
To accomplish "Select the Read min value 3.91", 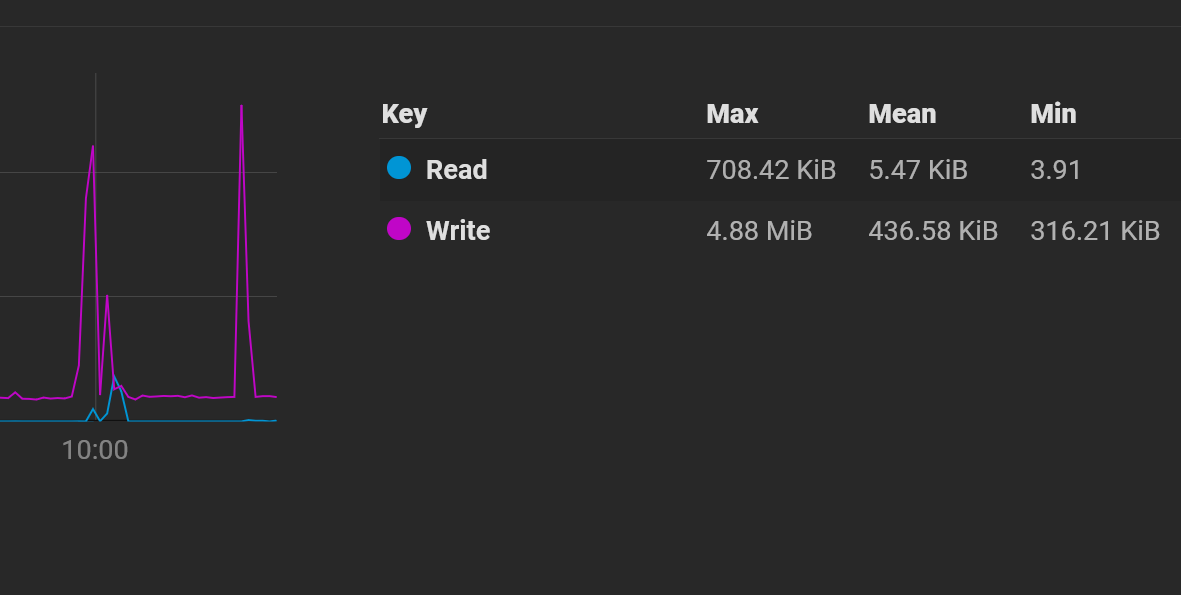I will (1055, 169).
